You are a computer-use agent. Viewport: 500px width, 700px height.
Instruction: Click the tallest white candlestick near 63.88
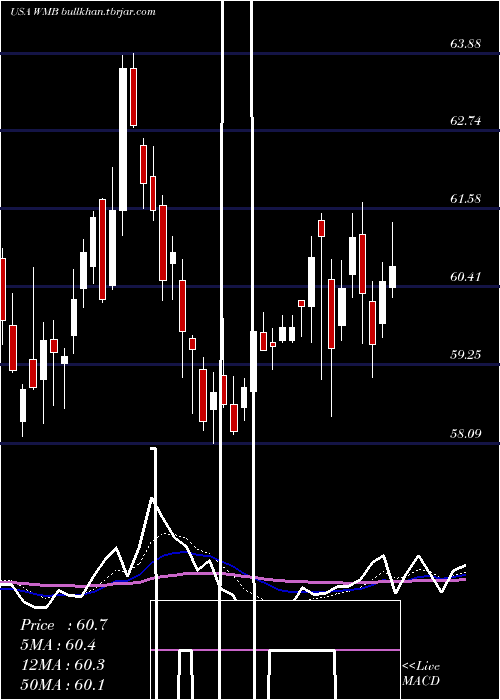point(123,139)
